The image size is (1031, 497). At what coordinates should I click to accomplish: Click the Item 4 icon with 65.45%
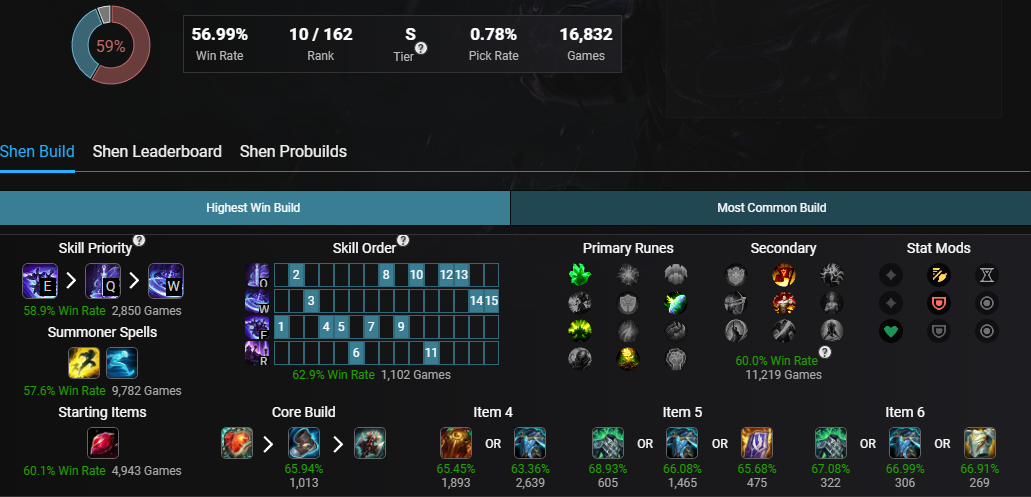[456, 442]
